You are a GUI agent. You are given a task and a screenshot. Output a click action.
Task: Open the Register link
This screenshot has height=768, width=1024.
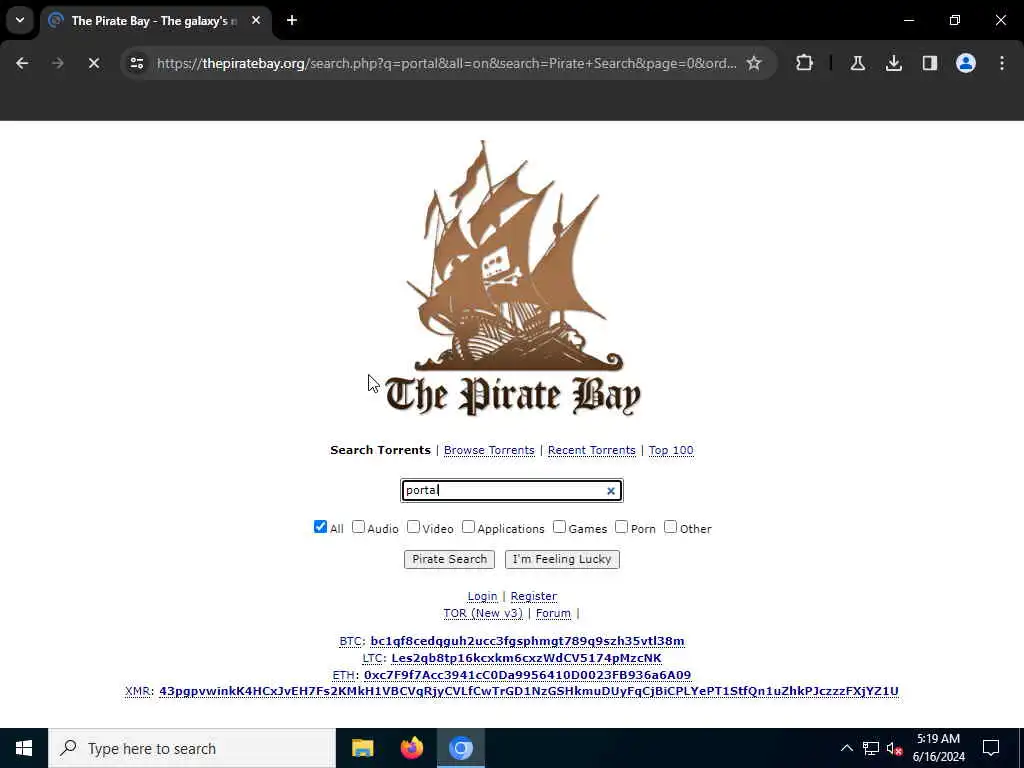534,596
